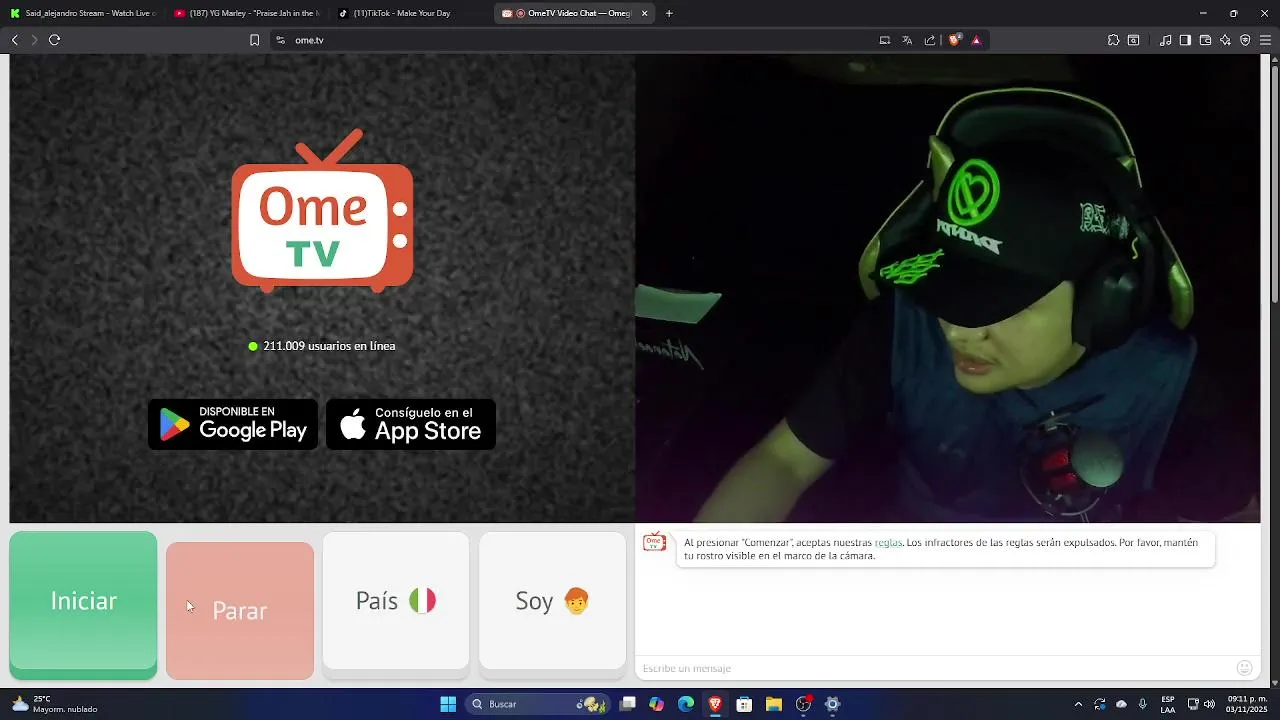Click the share page icon

(930, 40)
